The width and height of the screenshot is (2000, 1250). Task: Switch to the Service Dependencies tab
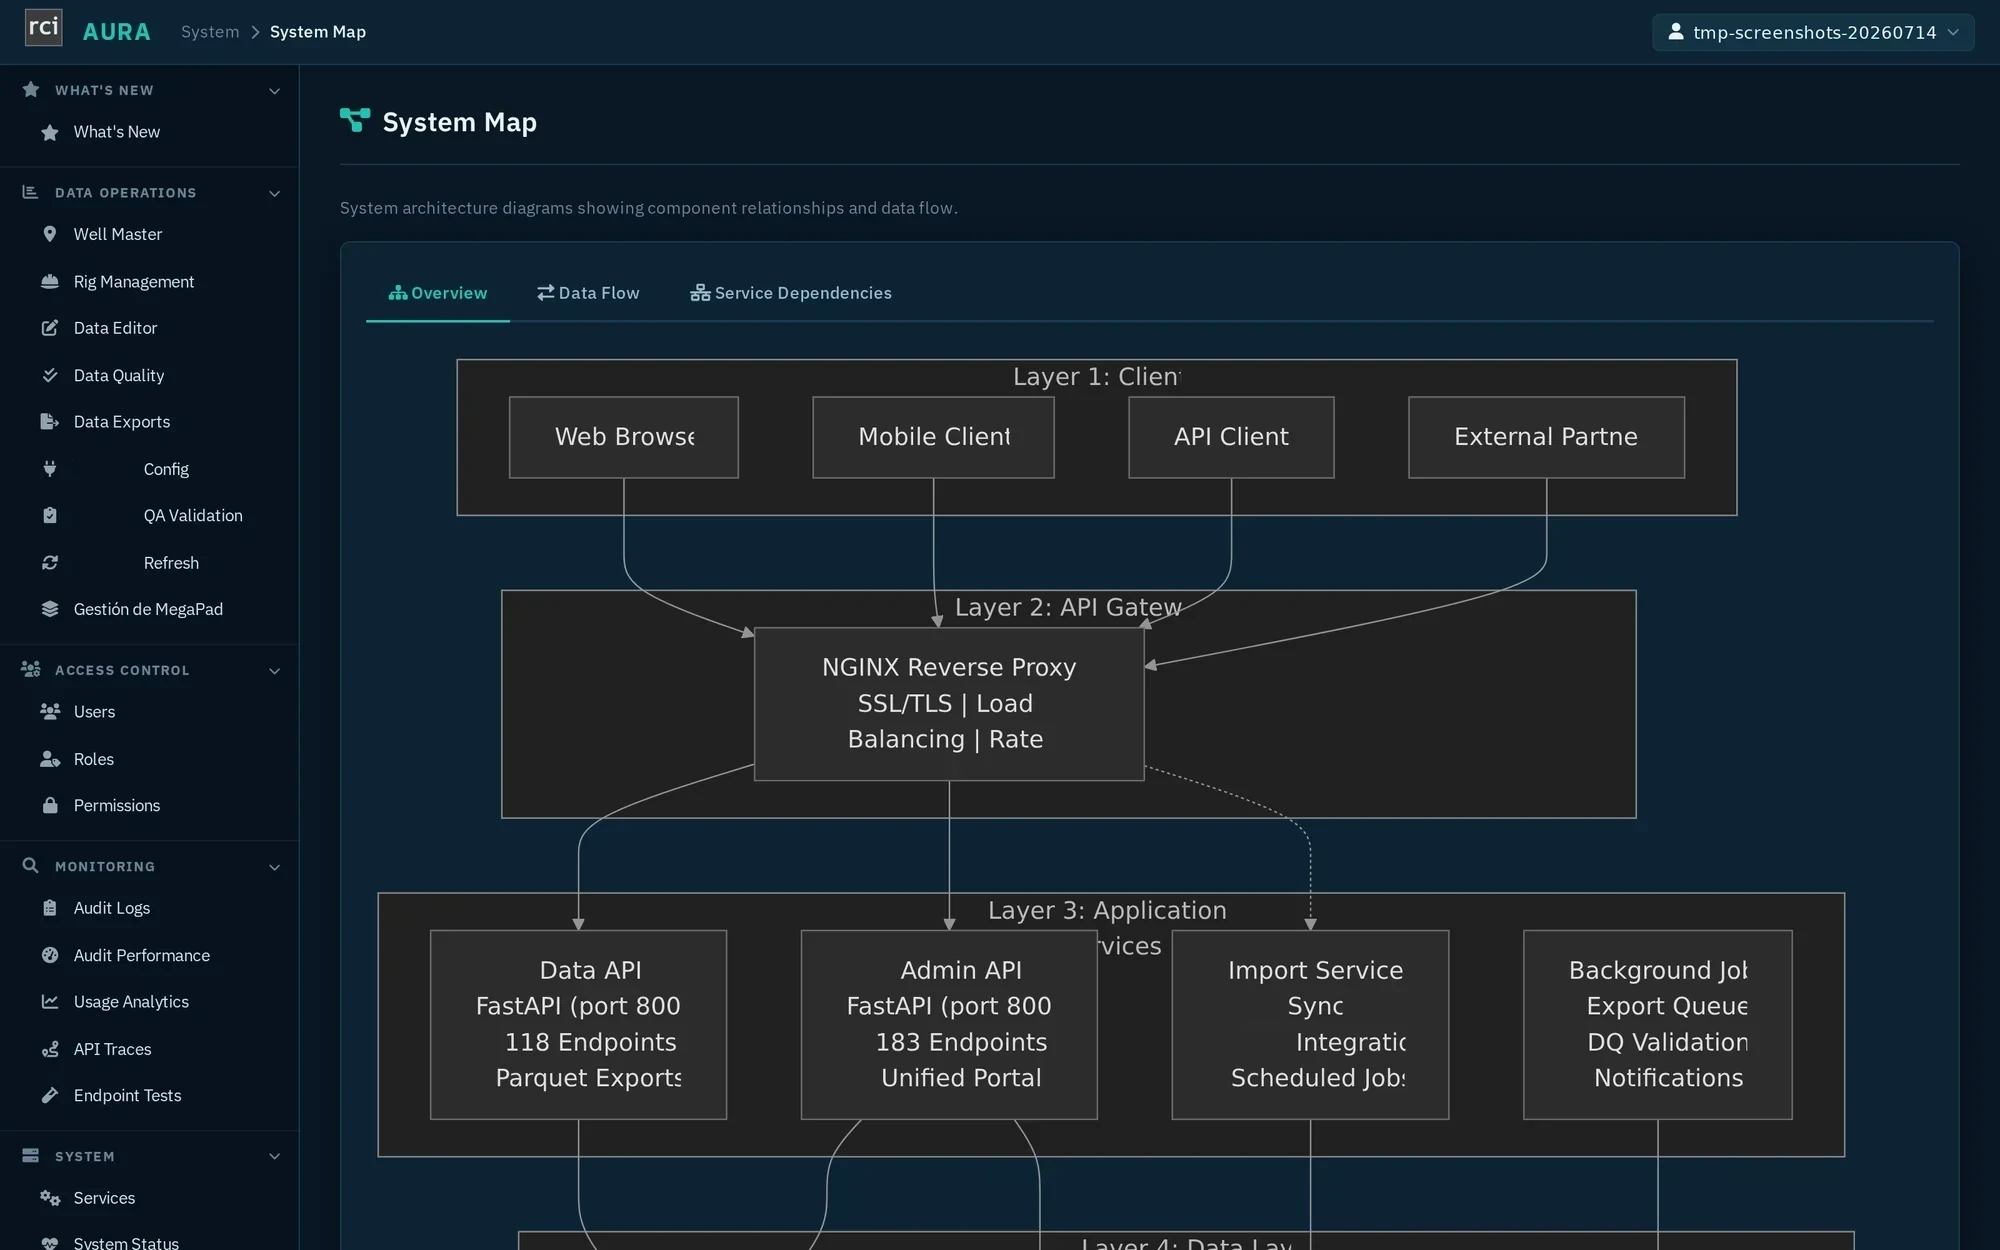click(x=791, y=293)
